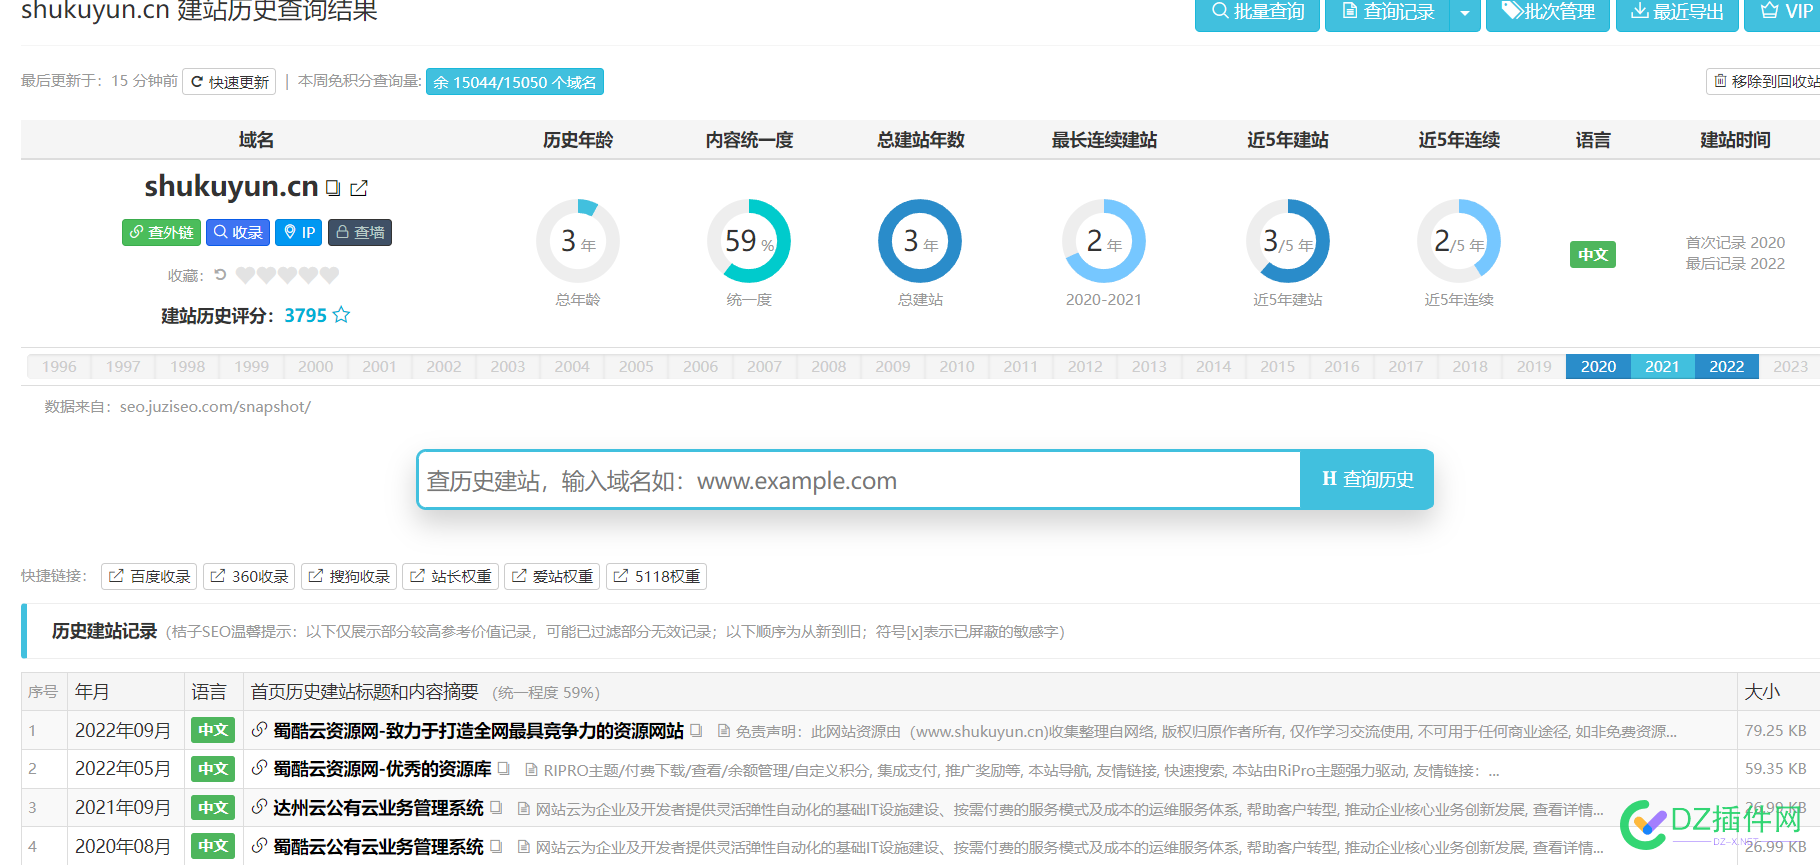Click the star next to score 3795

[x=341, y=315]
